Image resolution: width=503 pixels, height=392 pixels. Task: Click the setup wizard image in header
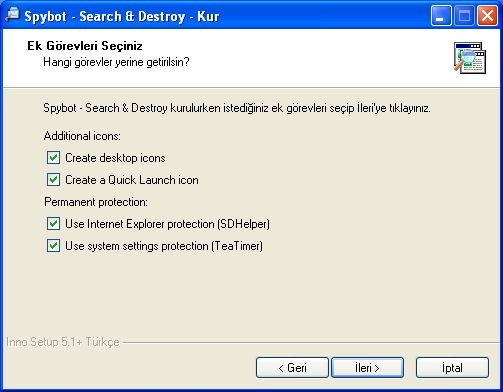click(x=470, y=58)
